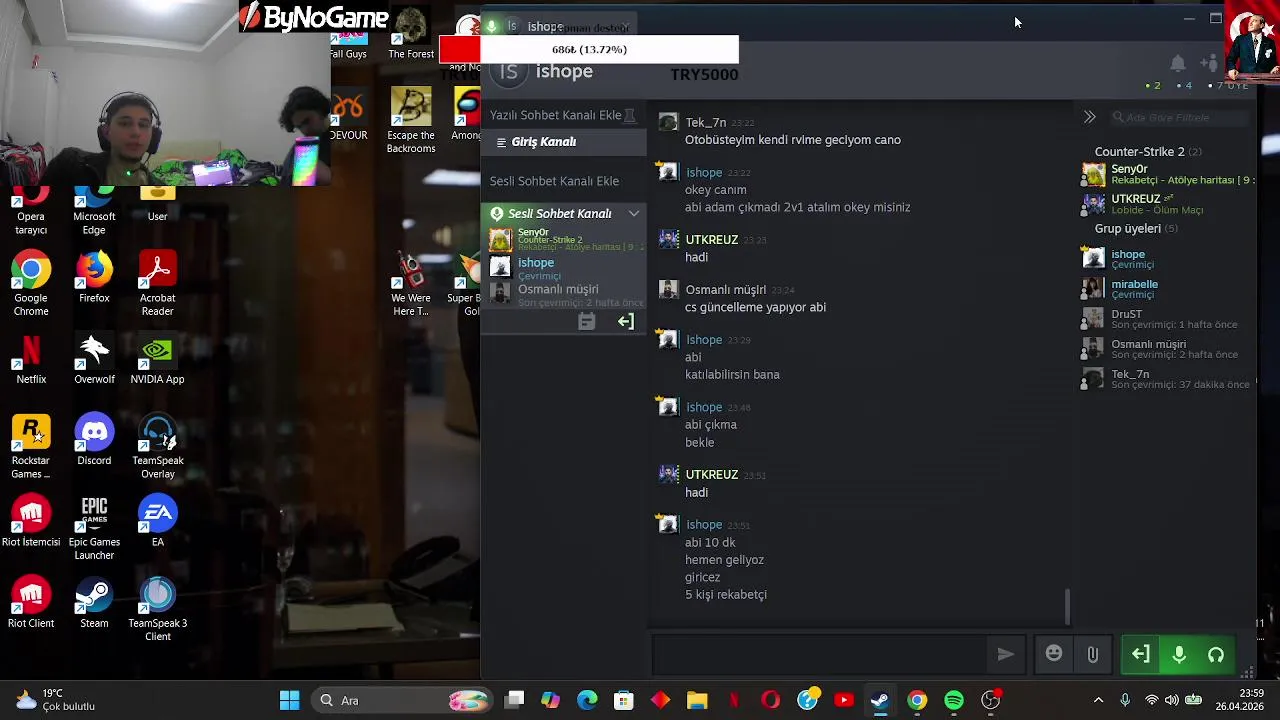Open Escape the Backrooms desktop icon
The image size is (1280, 720).
411,121
